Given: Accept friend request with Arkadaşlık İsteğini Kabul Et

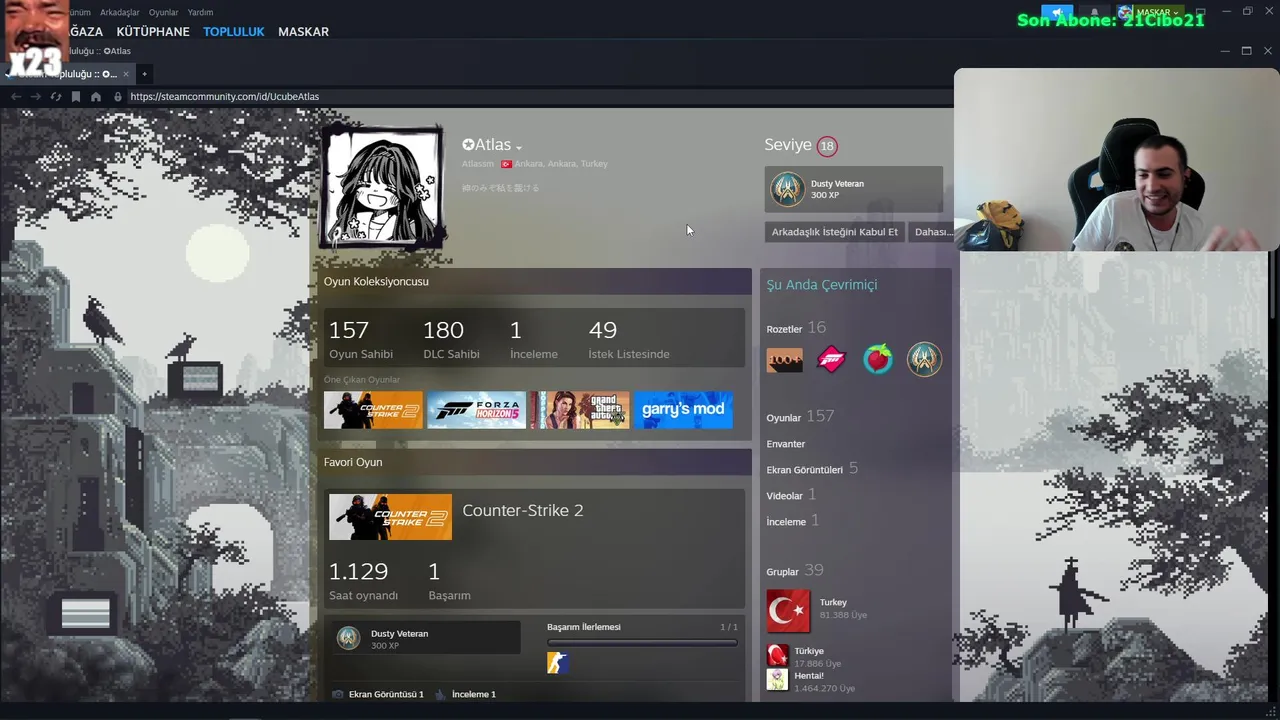Looking at the screenshot, I should [835, 232].
